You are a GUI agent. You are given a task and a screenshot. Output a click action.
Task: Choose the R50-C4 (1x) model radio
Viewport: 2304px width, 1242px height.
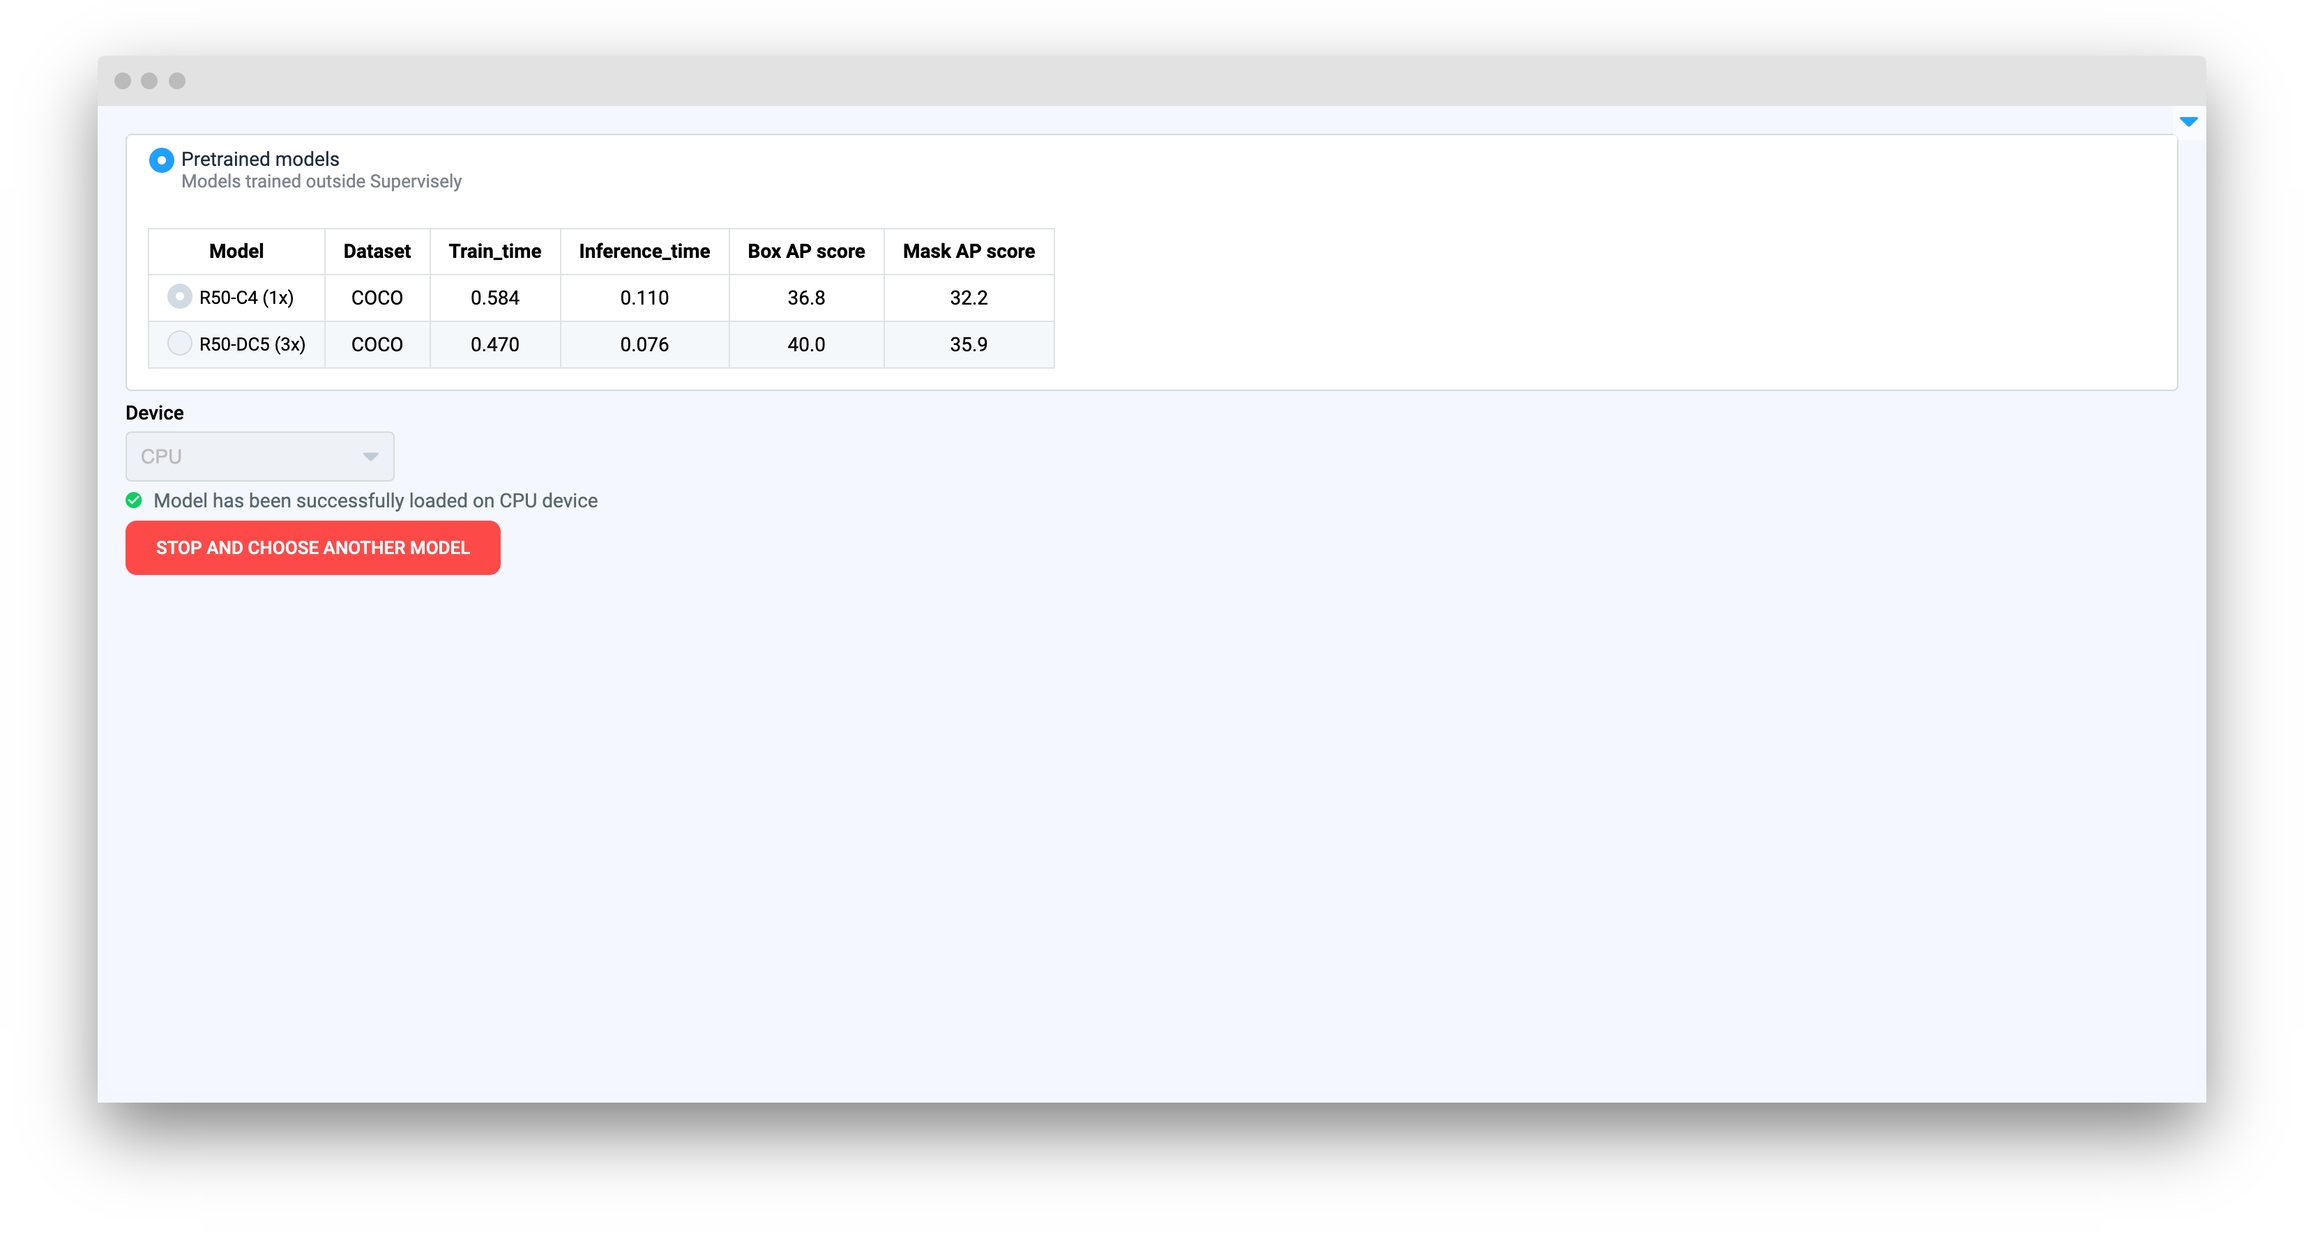179,297
